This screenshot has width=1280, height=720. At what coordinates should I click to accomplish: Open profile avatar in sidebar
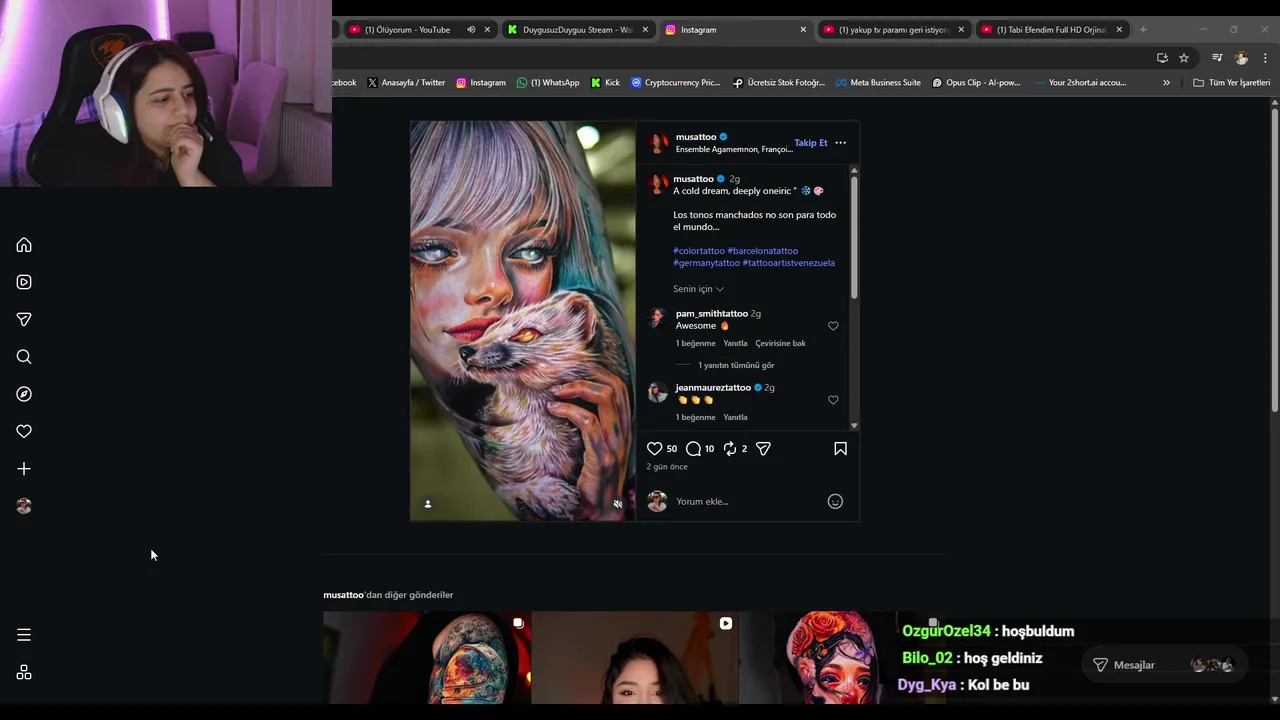pyautogui.click(x=24, y=506)
